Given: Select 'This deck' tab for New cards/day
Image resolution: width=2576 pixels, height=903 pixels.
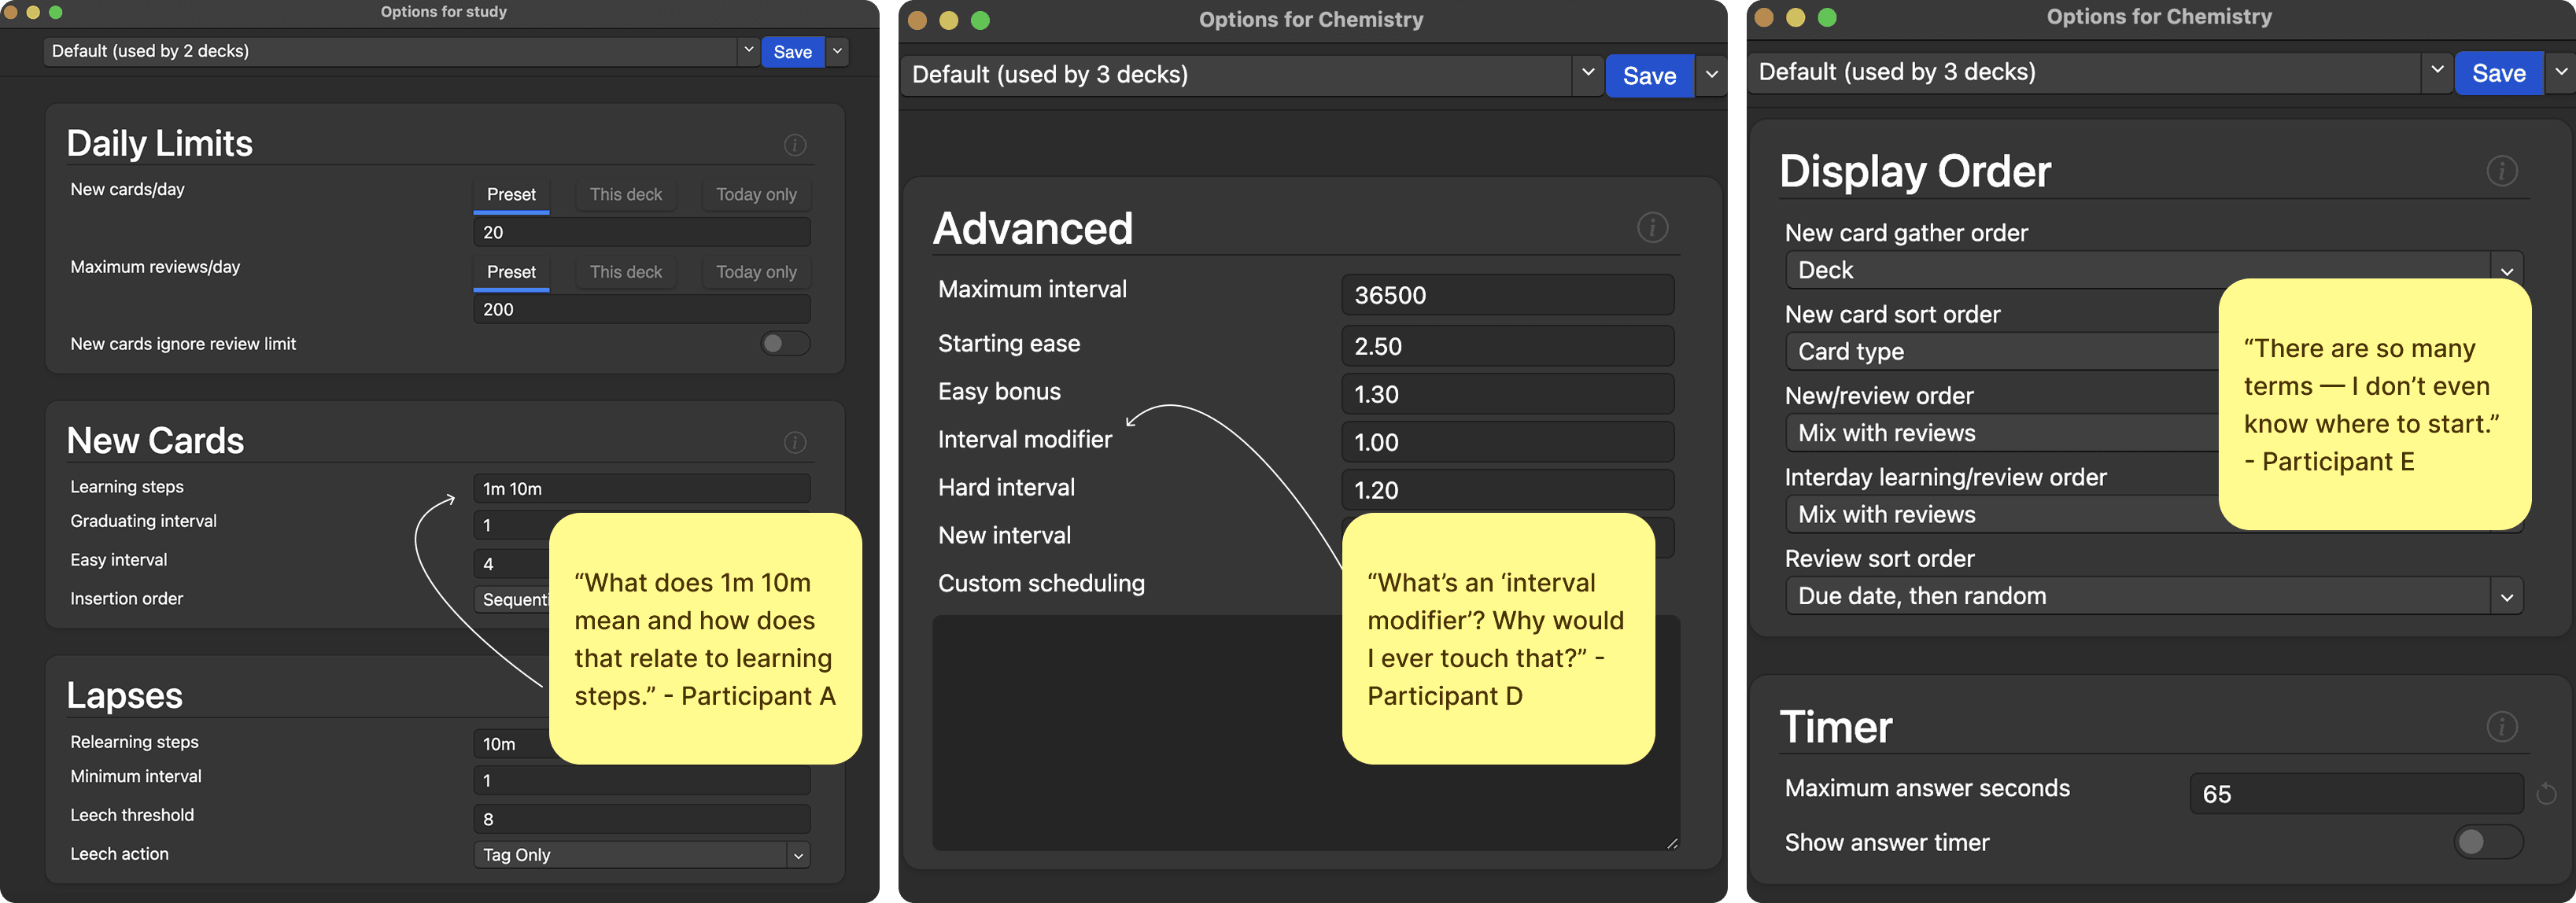Looking at the screenshot, I should [x=625, y=194].
